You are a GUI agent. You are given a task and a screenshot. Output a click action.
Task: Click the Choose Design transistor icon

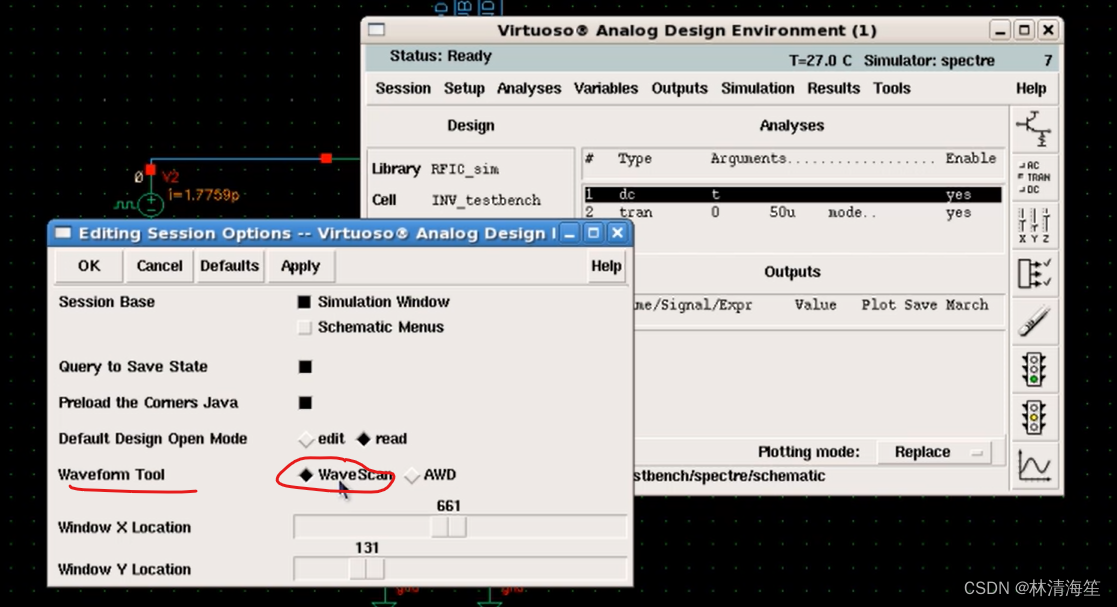coord(1034,129)
